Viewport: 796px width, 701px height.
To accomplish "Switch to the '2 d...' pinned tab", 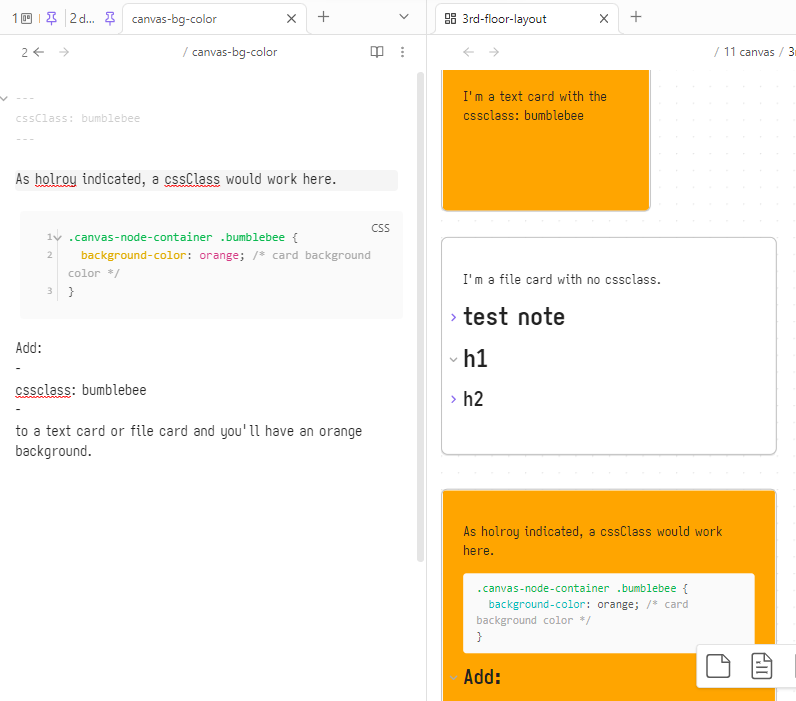I will [x=81, y=18].
